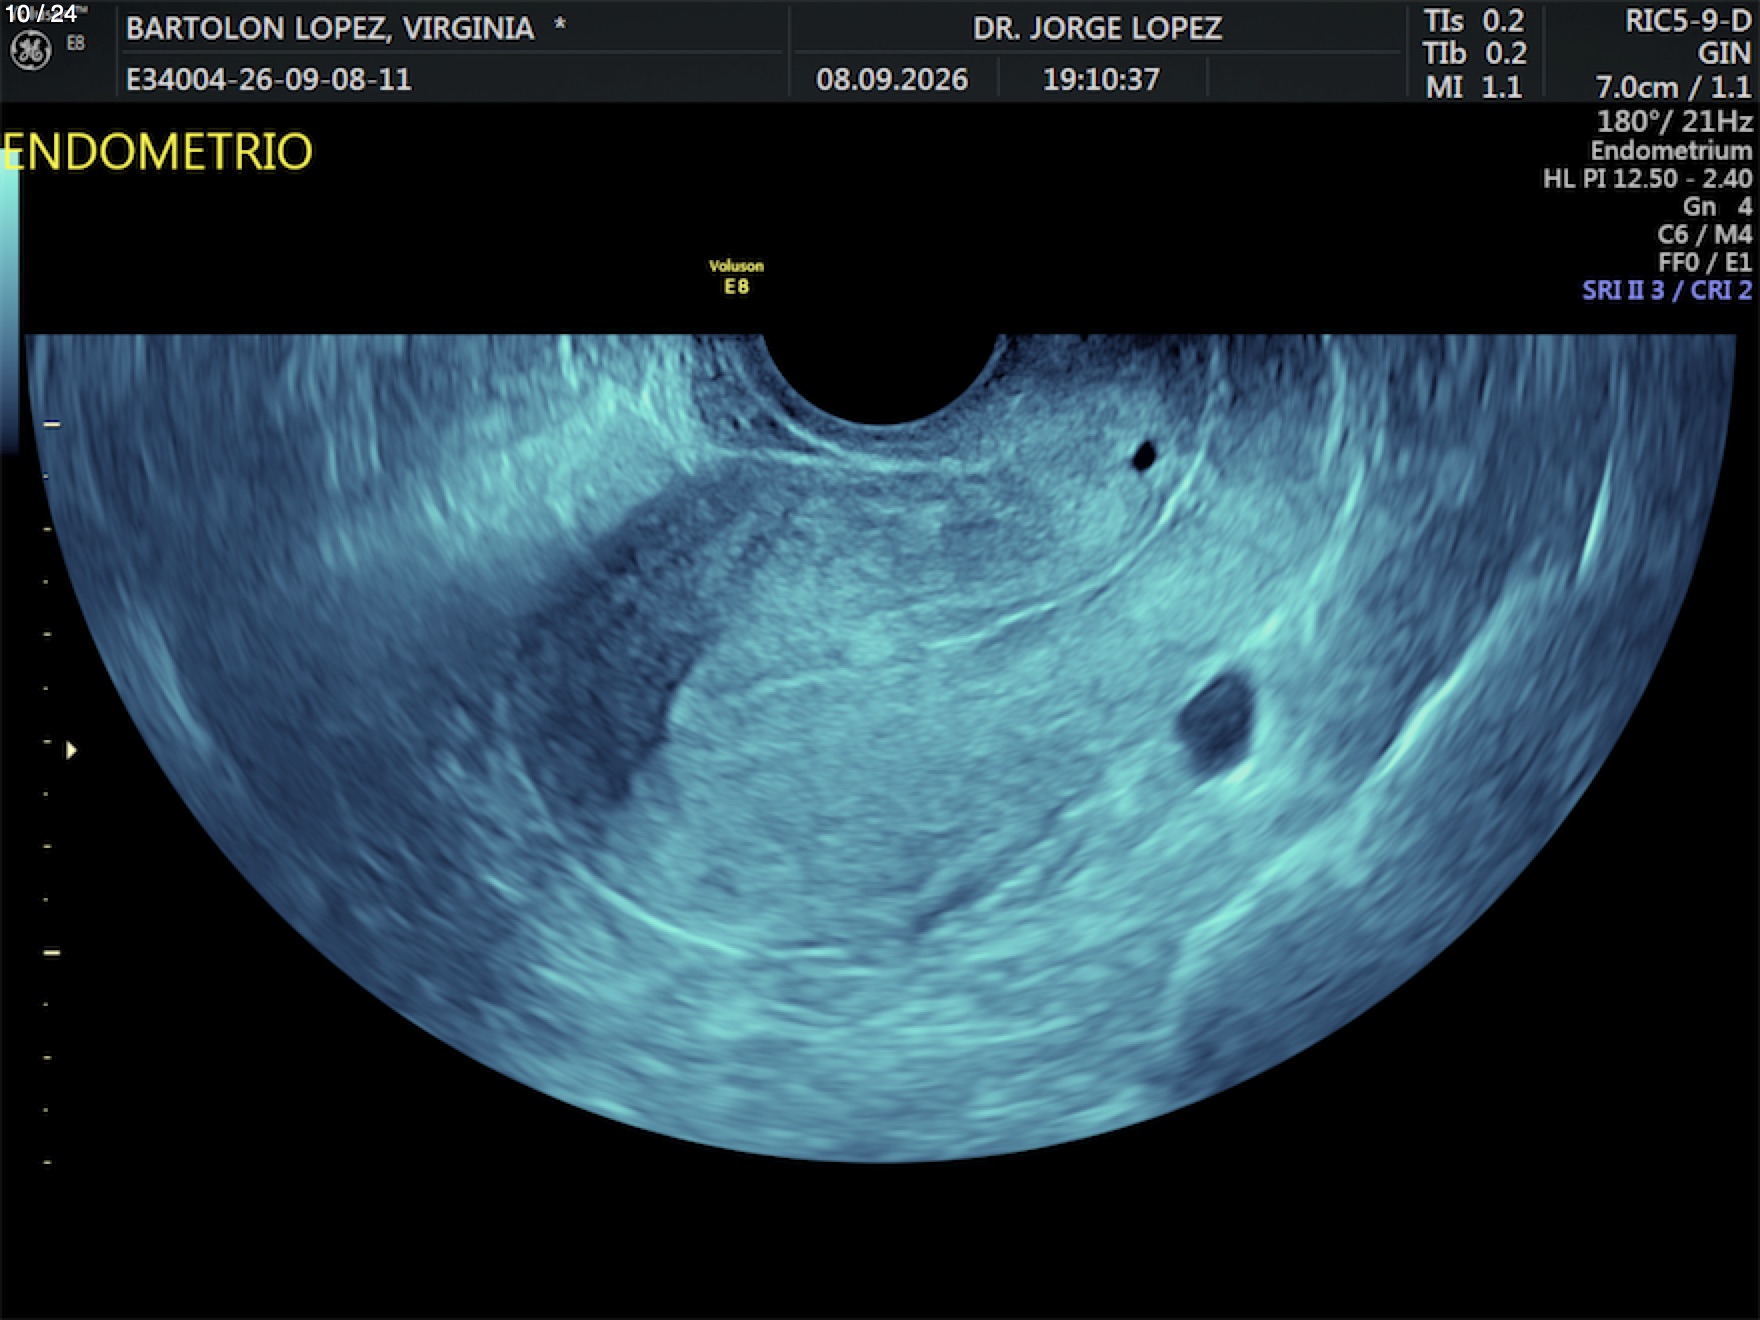This screenshot has height=1320, width=1760.
Task: Click the large oval follicle in scan
Action: [x=1215, y=721]
